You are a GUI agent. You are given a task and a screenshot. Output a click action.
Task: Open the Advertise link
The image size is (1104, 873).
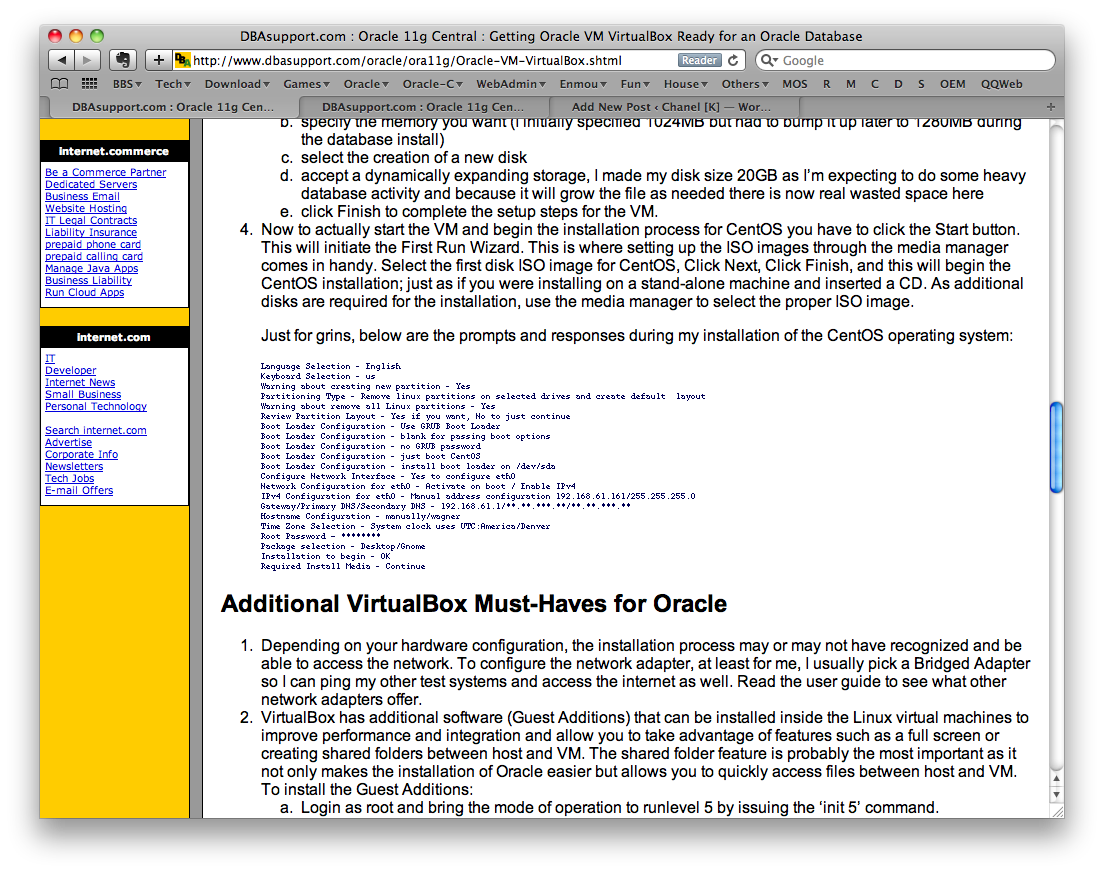coord(68,442)
